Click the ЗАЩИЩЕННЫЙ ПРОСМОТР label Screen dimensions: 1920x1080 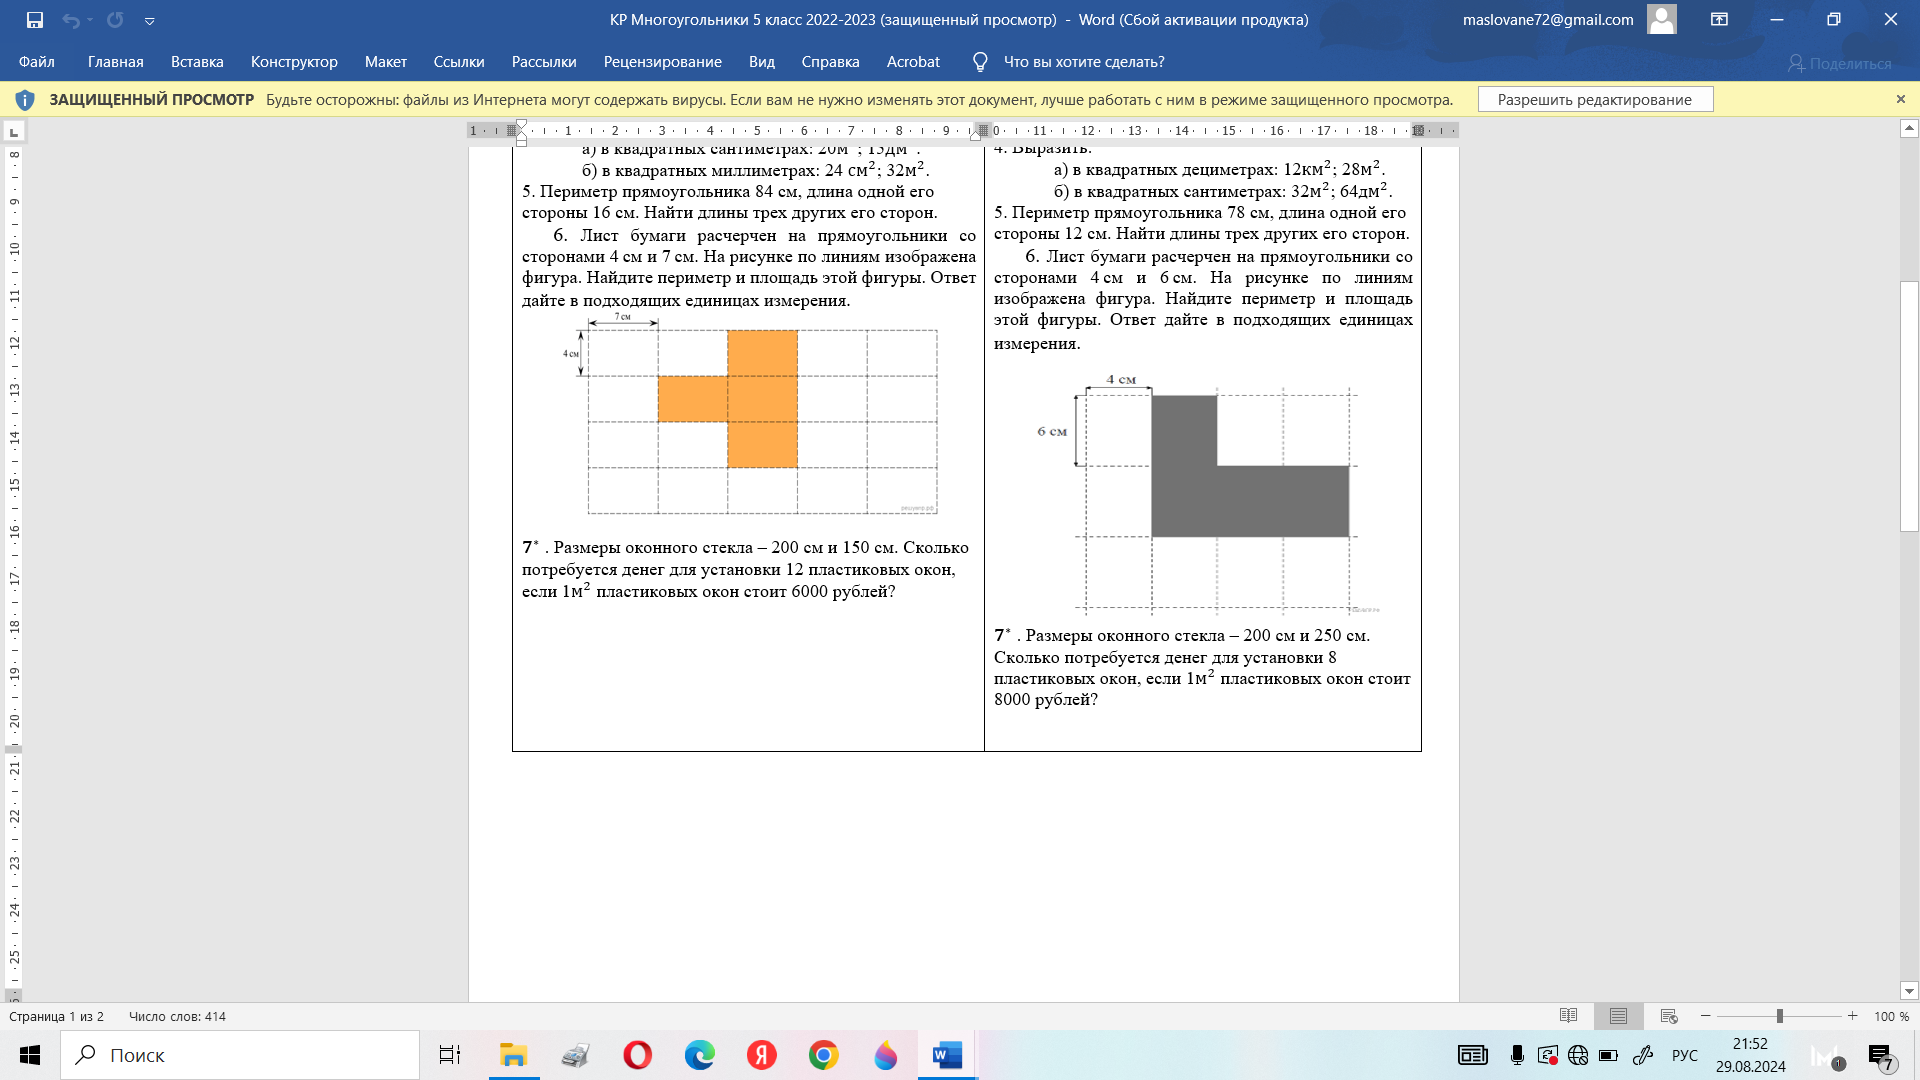[151, 100]
